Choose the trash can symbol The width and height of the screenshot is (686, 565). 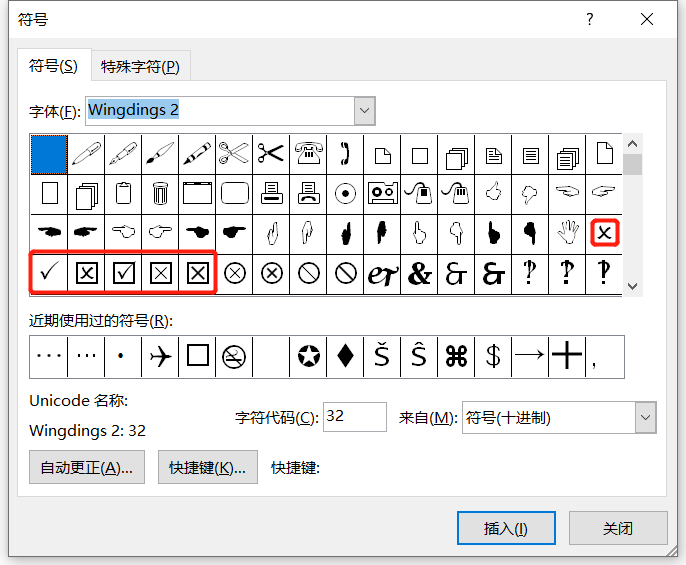[160, 194]
